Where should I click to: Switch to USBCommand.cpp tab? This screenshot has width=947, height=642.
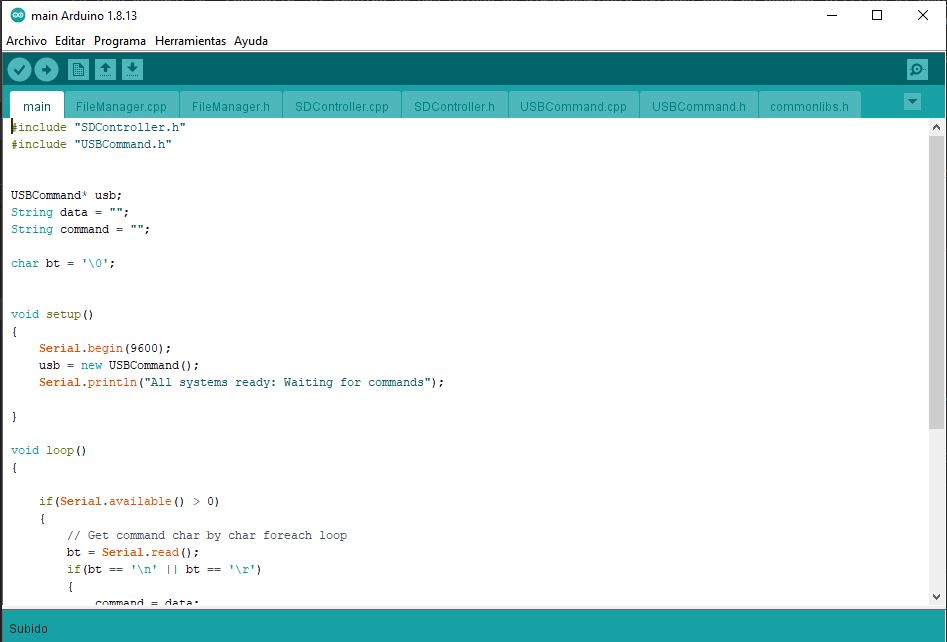coord(573,106)
